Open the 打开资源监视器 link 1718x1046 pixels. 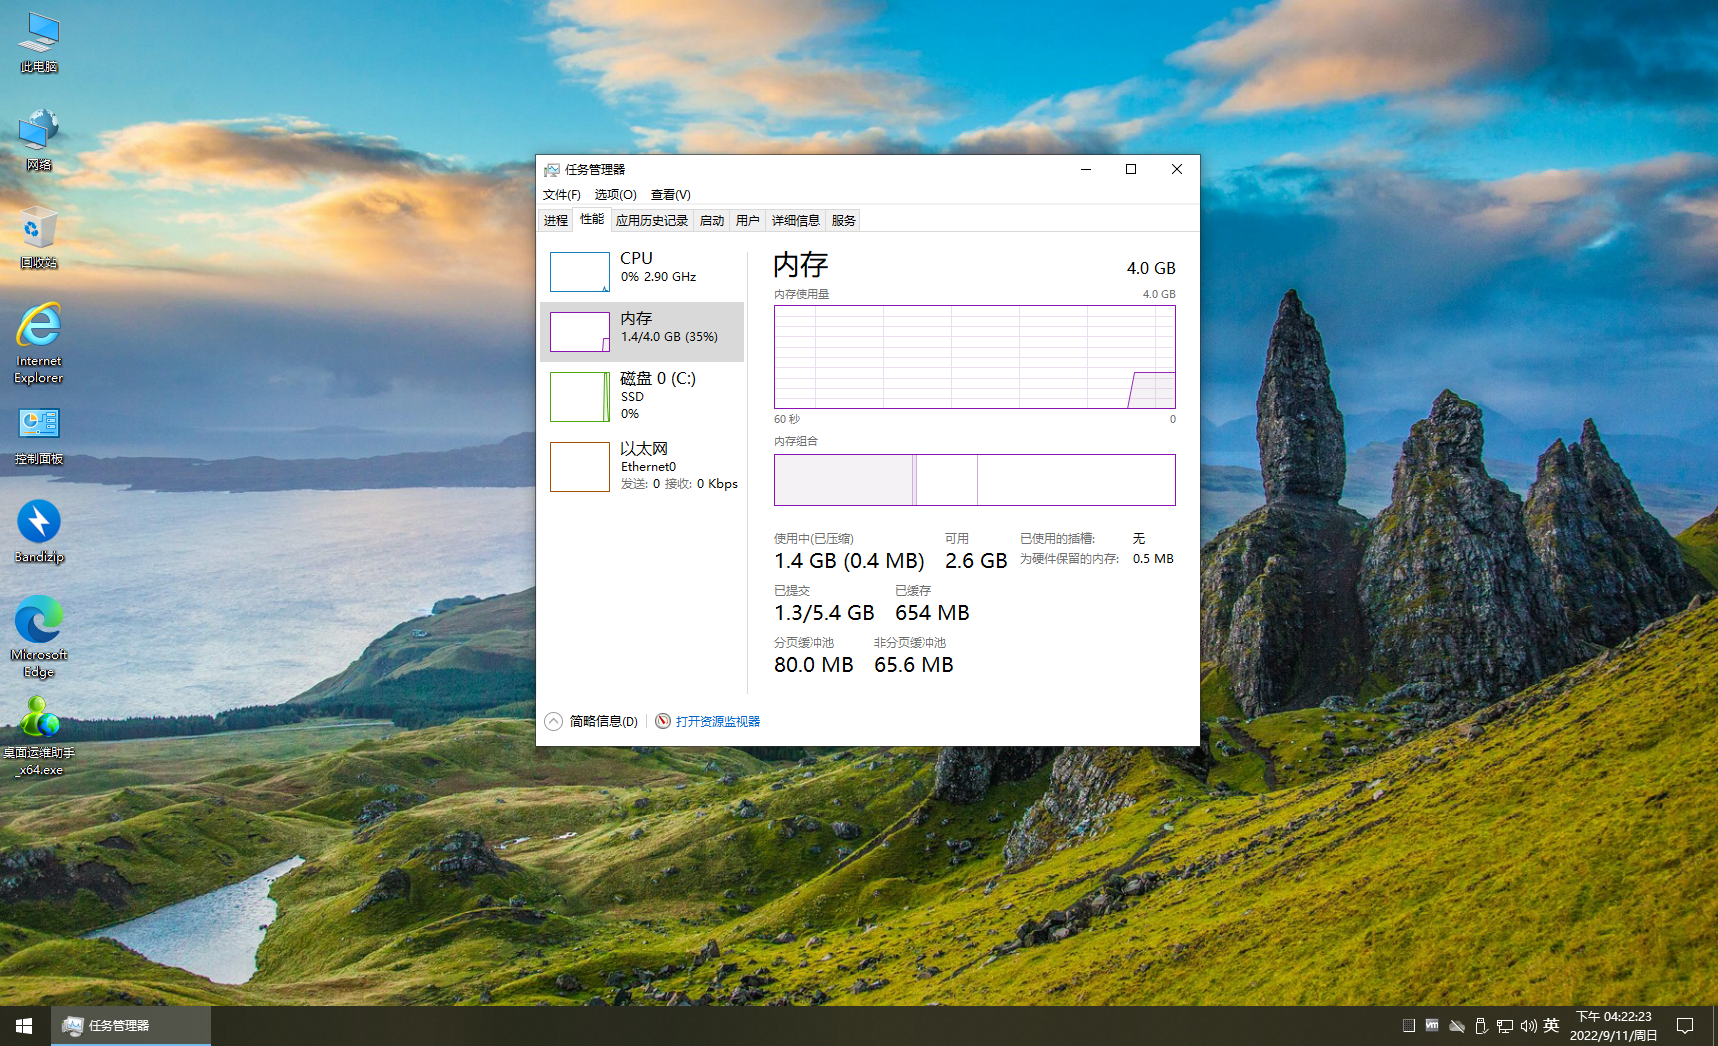coord(717,721)
